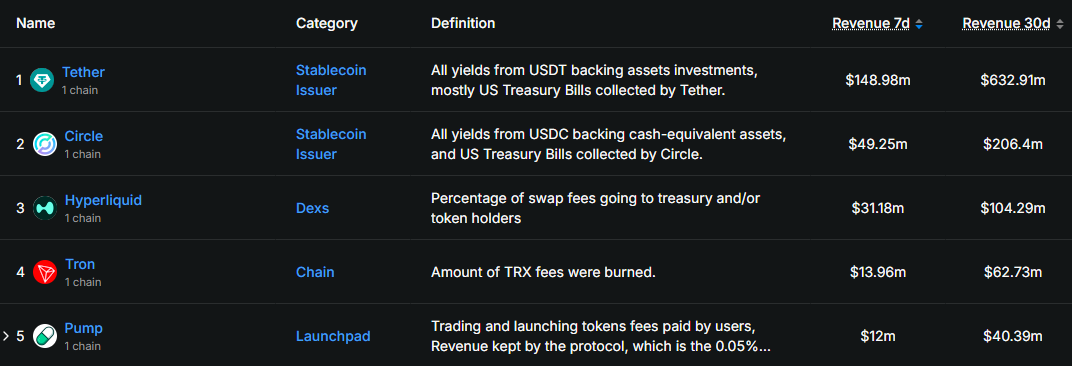Open the Tether protocol link
The width and height of the screenshot is (1072, 366).
[x=83, y=72]
